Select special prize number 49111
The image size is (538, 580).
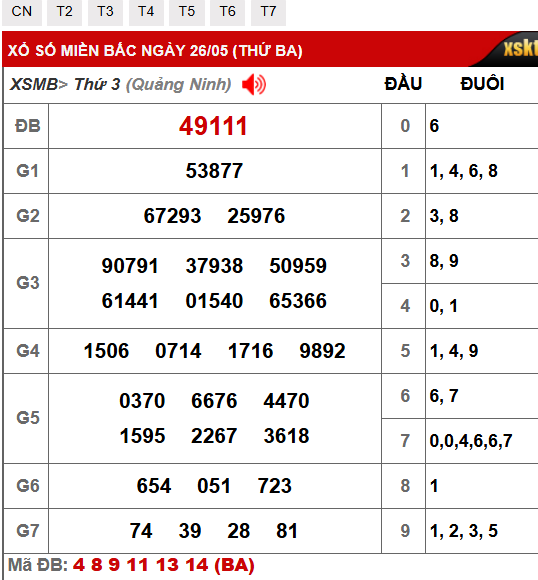213,126
